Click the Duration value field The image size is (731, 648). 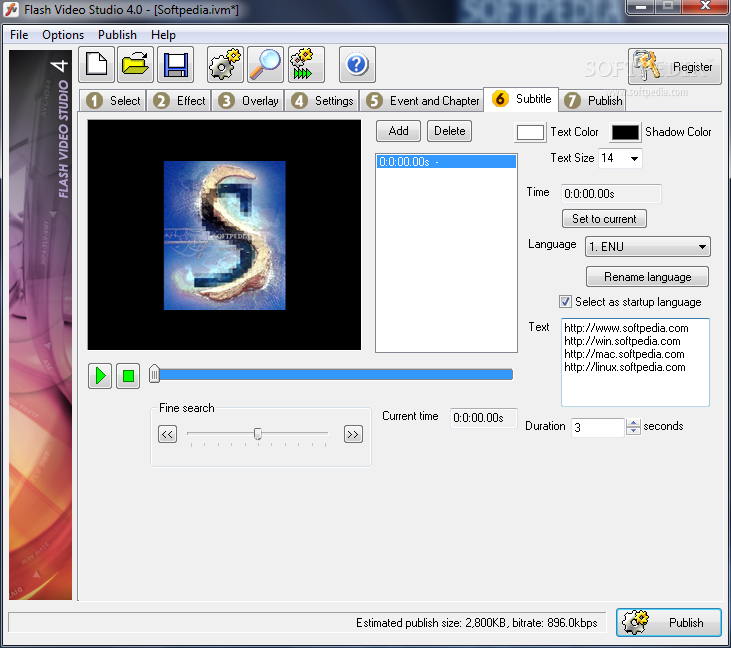pos(598,427)
